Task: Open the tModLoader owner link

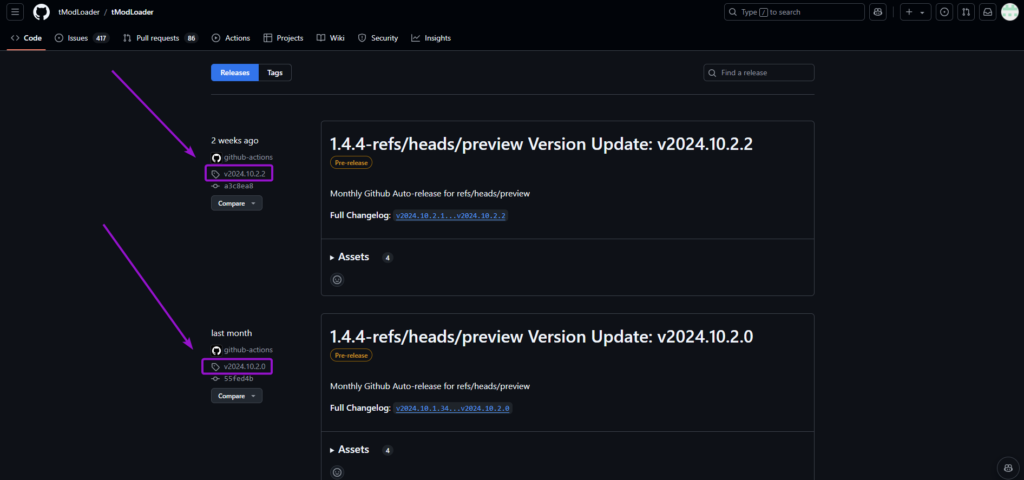Action: tap(78, 12)
